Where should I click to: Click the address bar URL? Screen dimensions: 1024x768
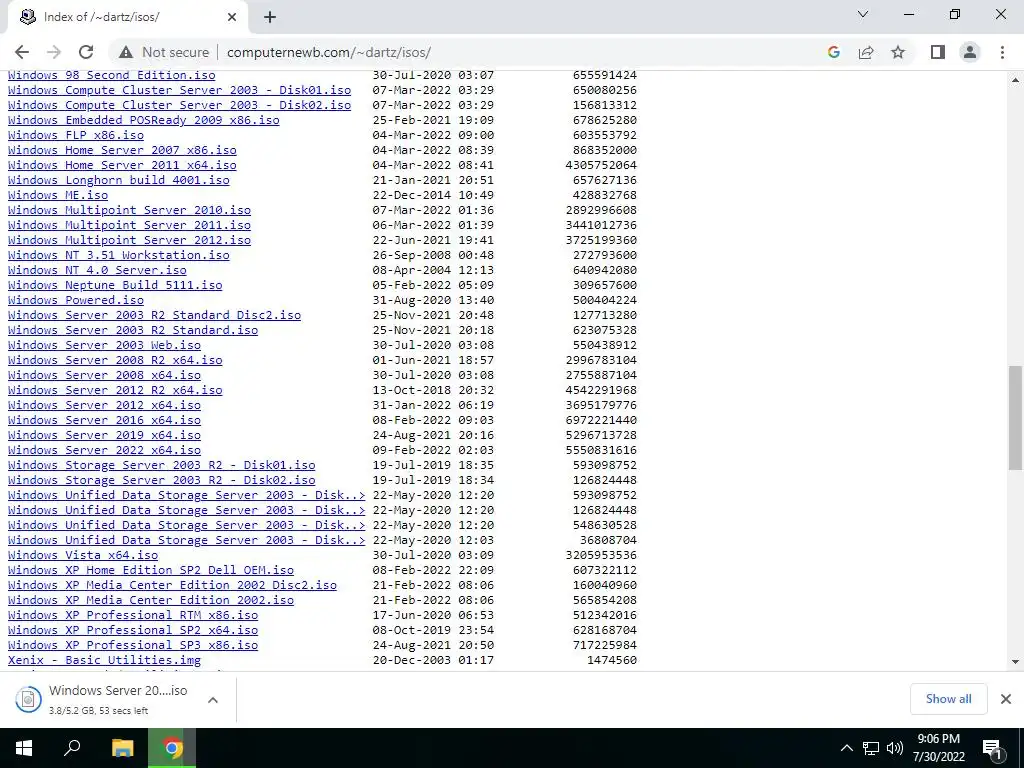point(328,52)
